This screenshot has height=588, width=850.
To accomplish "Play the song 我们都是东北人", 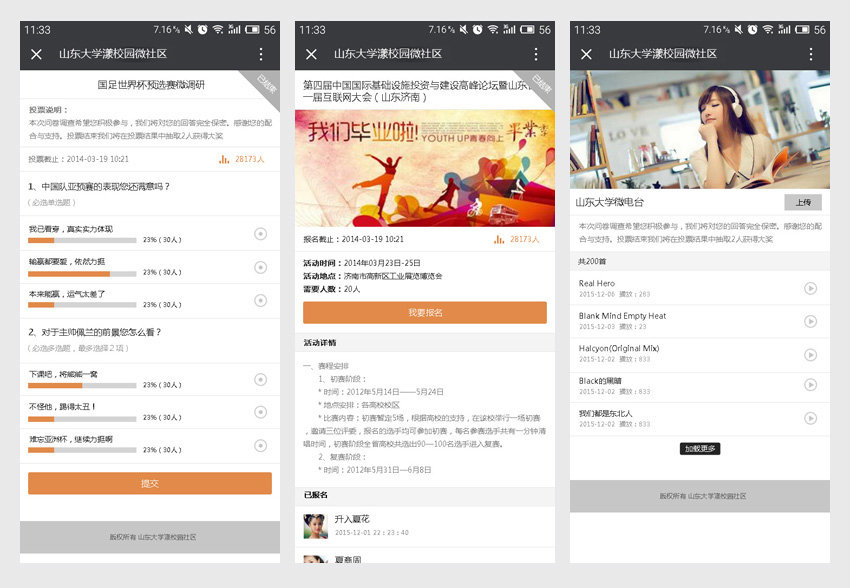I will point(810,418).
